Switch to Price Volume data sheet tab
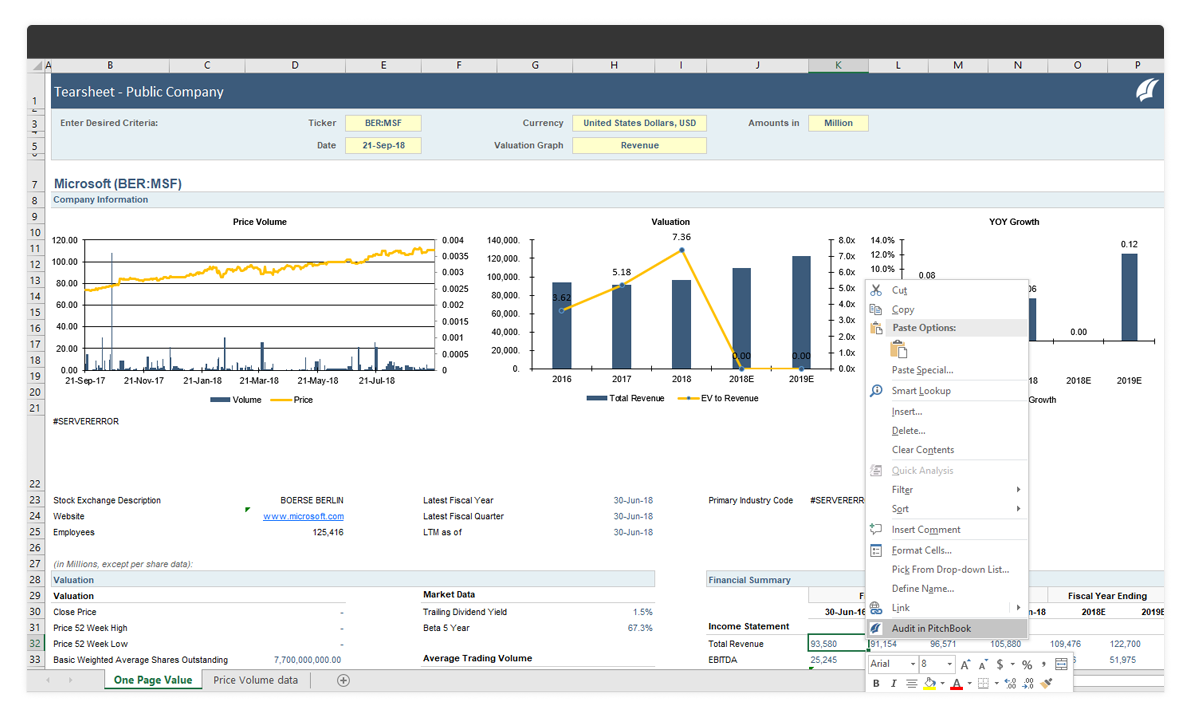The image size is (1200, 721). [255, 680]
